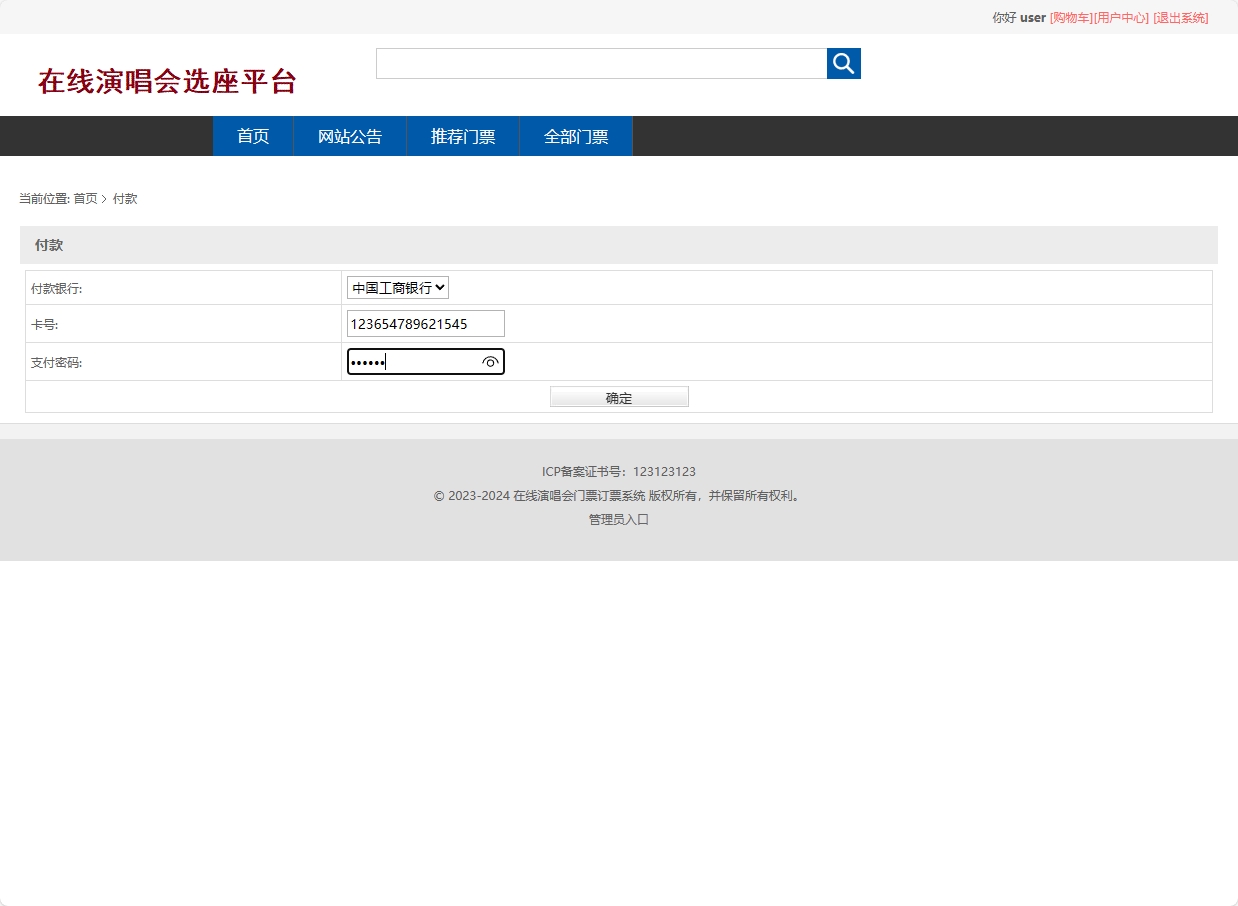Viewport: 1238px width, 906px height.
Task: Log out via 退出系统 link
Action: (x=1180, y=17)
